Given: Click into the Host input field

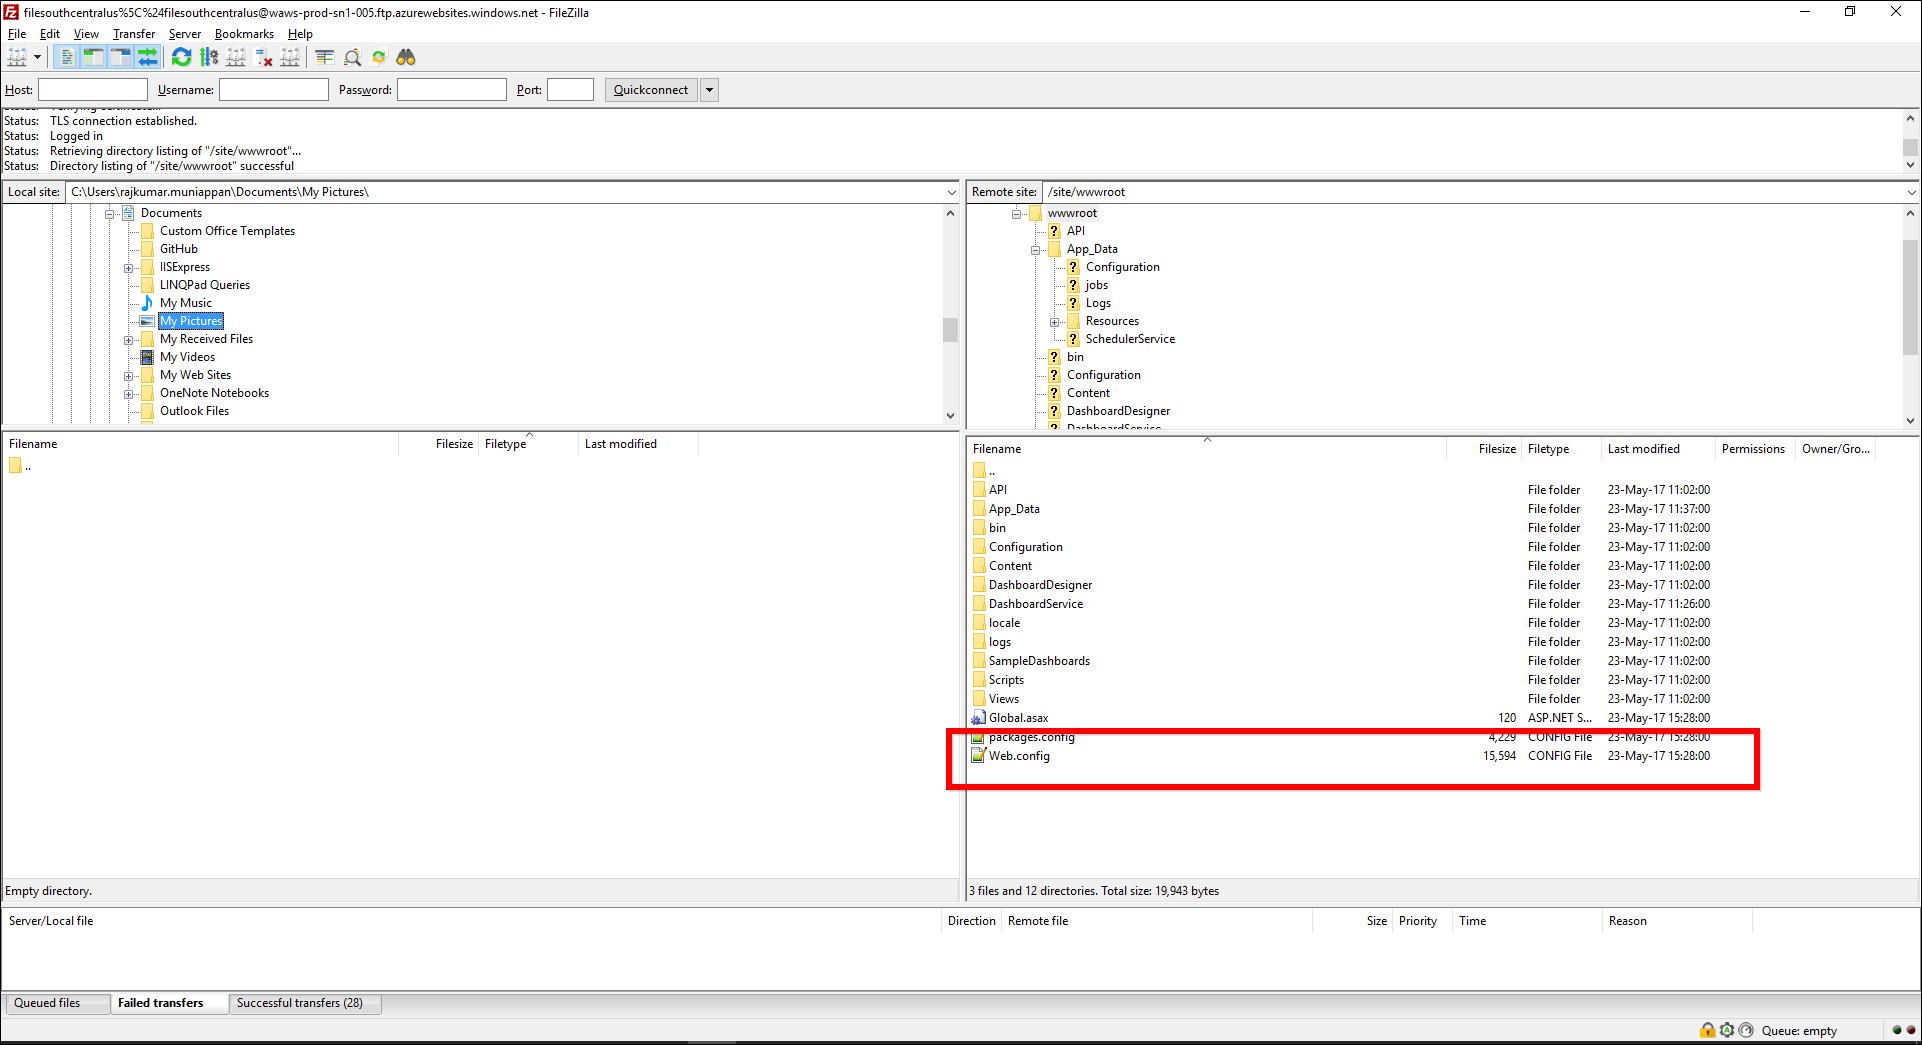Looking at the screenshot, I should 93,90.
